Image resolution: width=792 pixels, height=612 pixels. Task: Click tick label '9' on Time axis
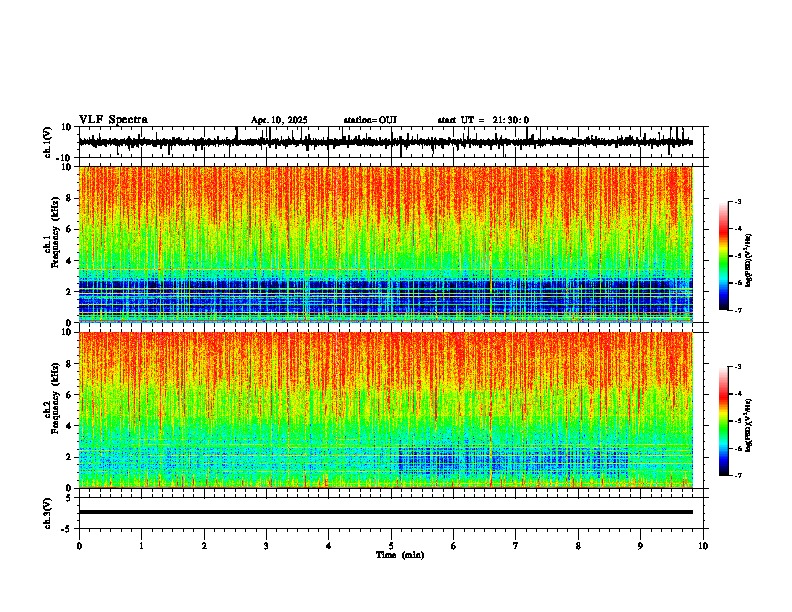point(640,546)
